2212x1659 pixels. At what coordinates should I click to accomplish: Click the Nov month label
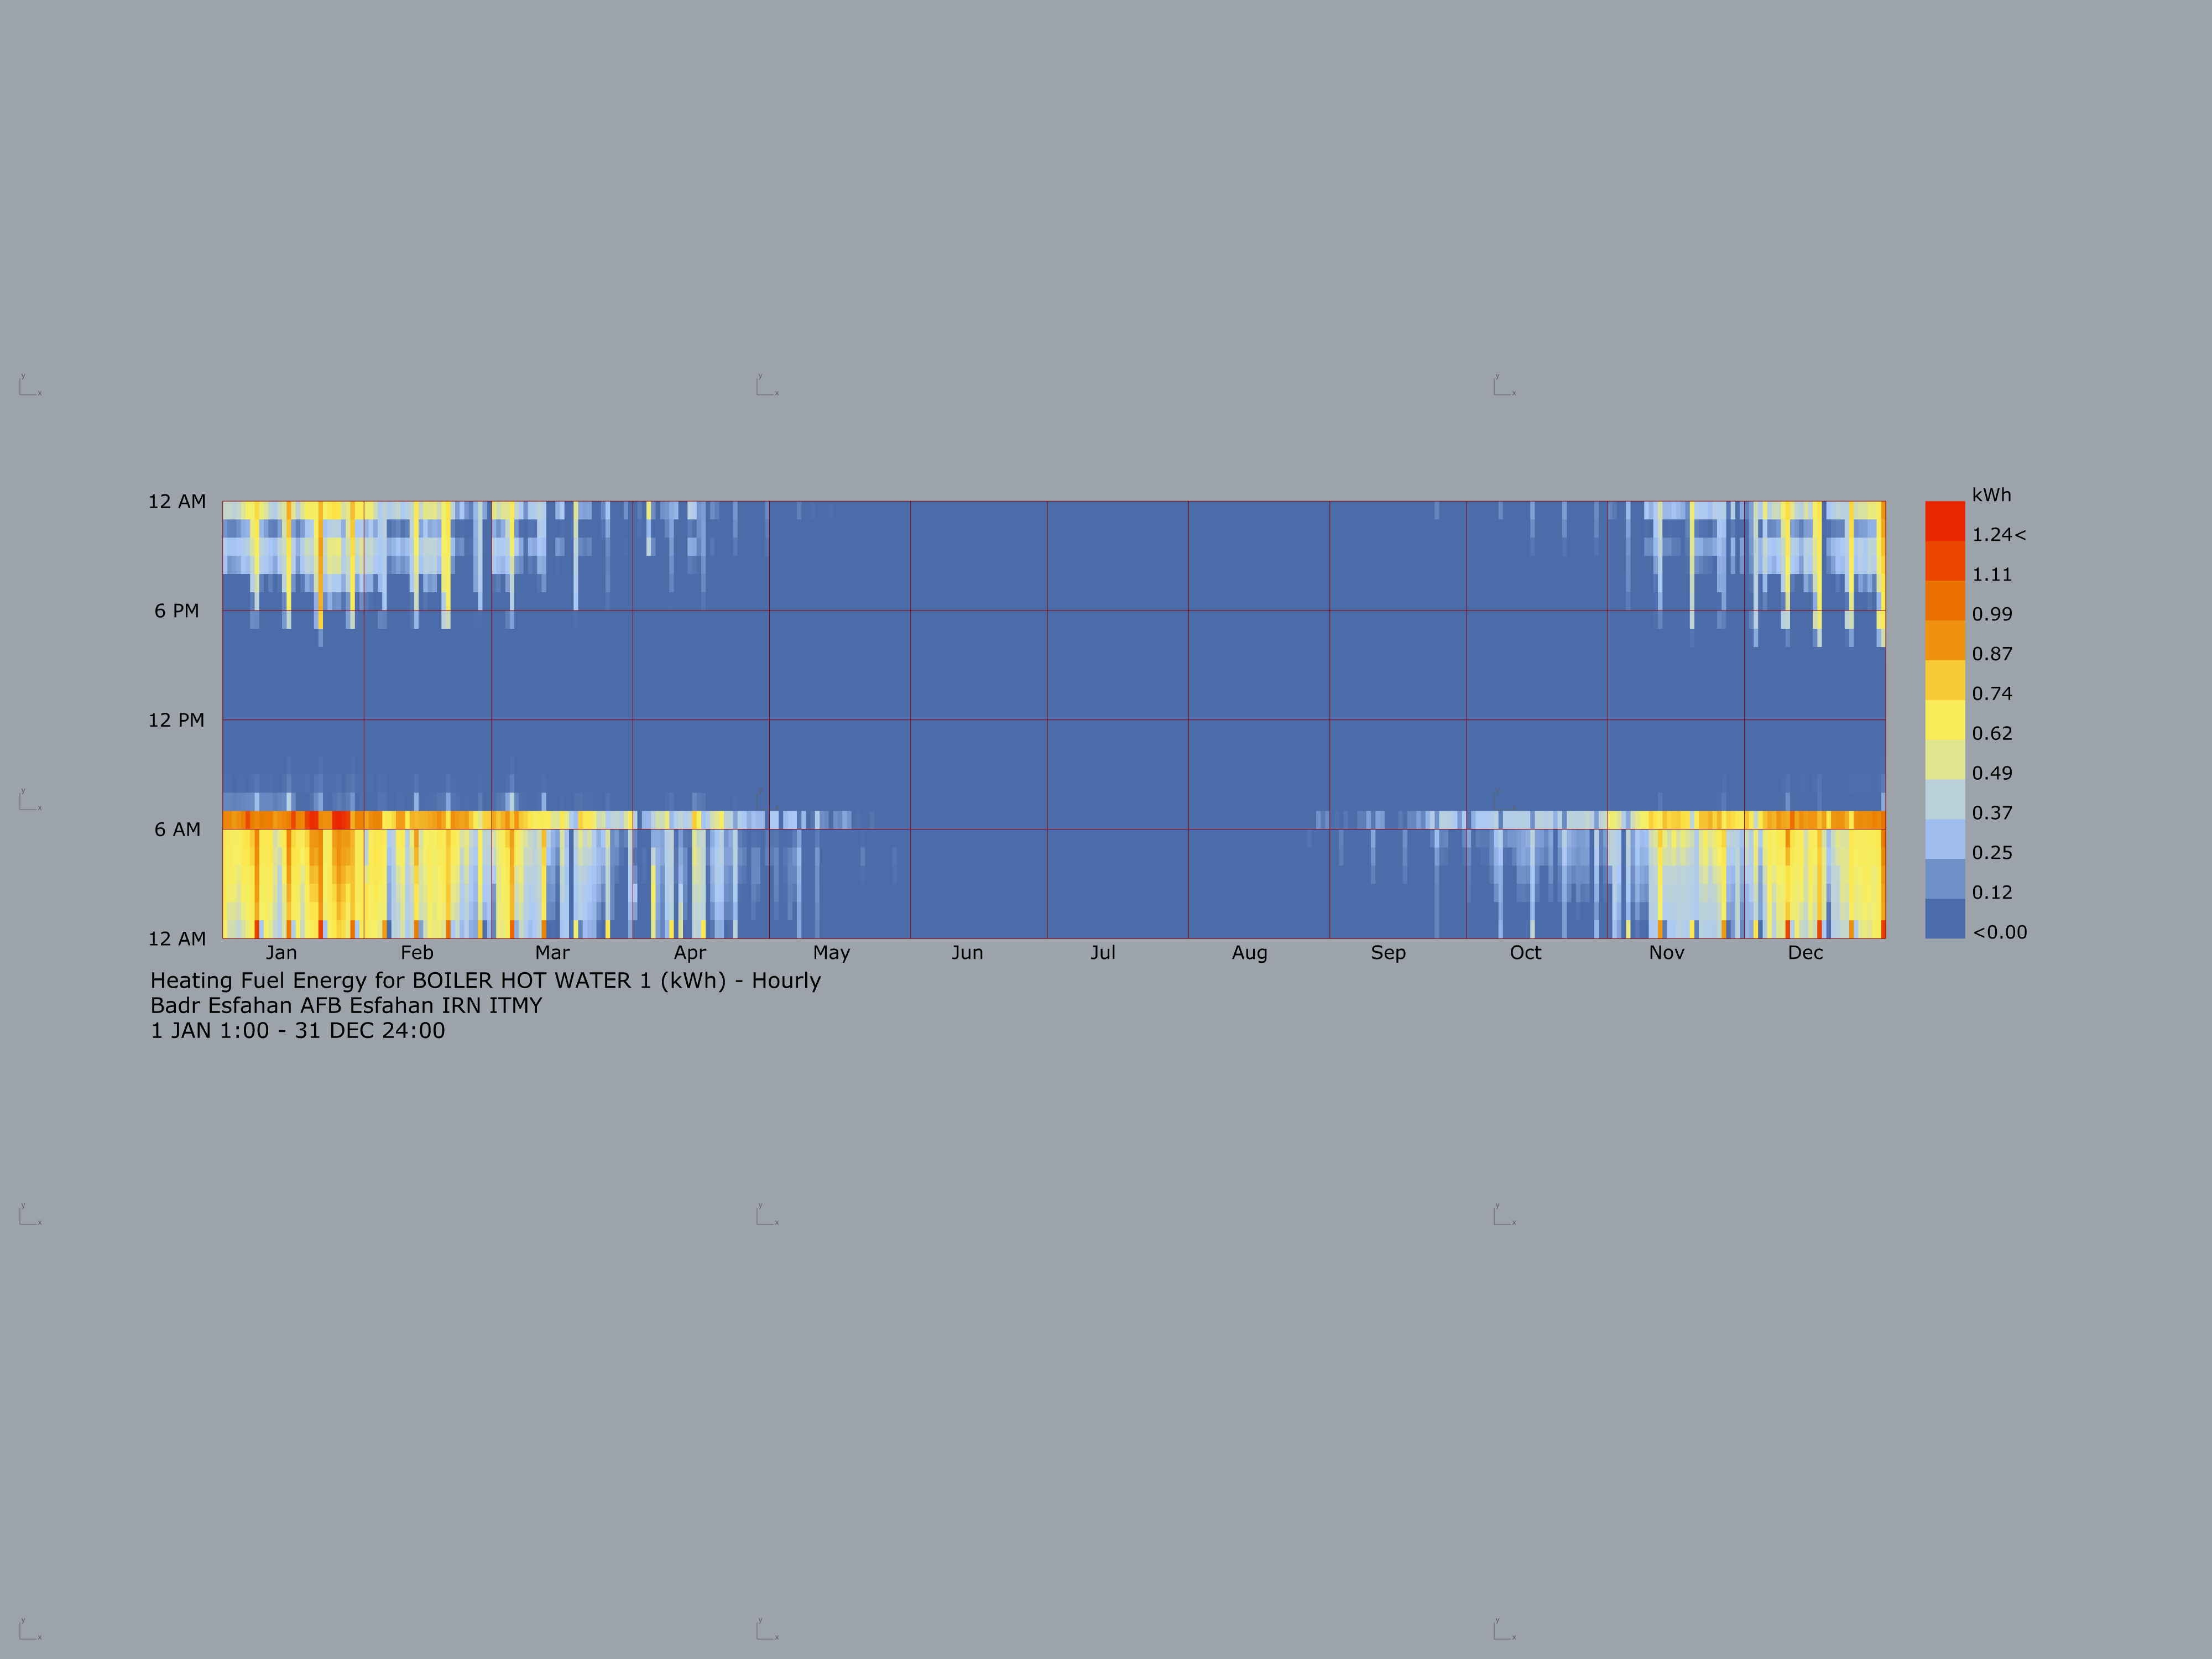(x=1667, y=953)
